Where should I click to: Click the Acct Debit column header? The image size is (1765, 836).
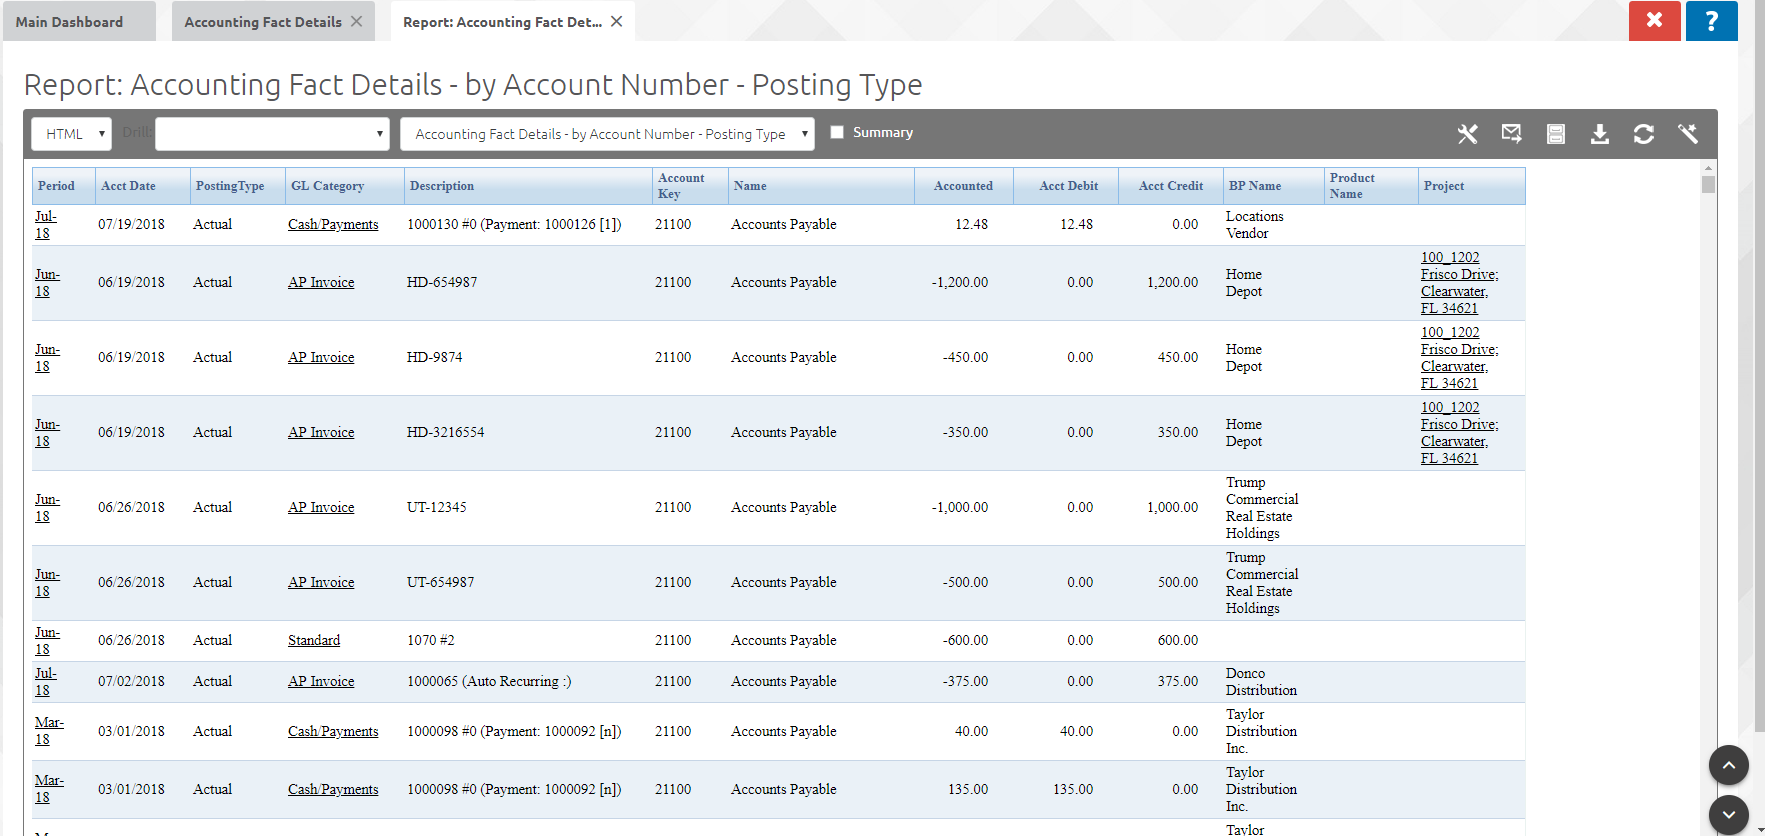(1068, 186)
